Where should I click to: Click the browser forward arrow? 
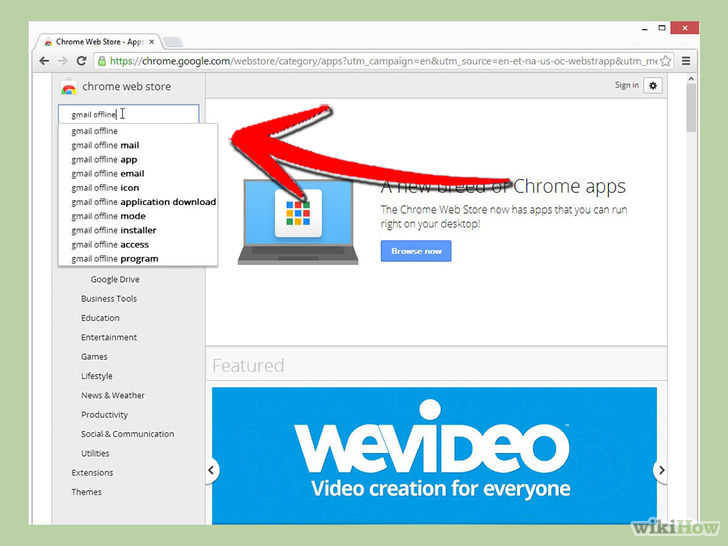click(x=63, y=61)
